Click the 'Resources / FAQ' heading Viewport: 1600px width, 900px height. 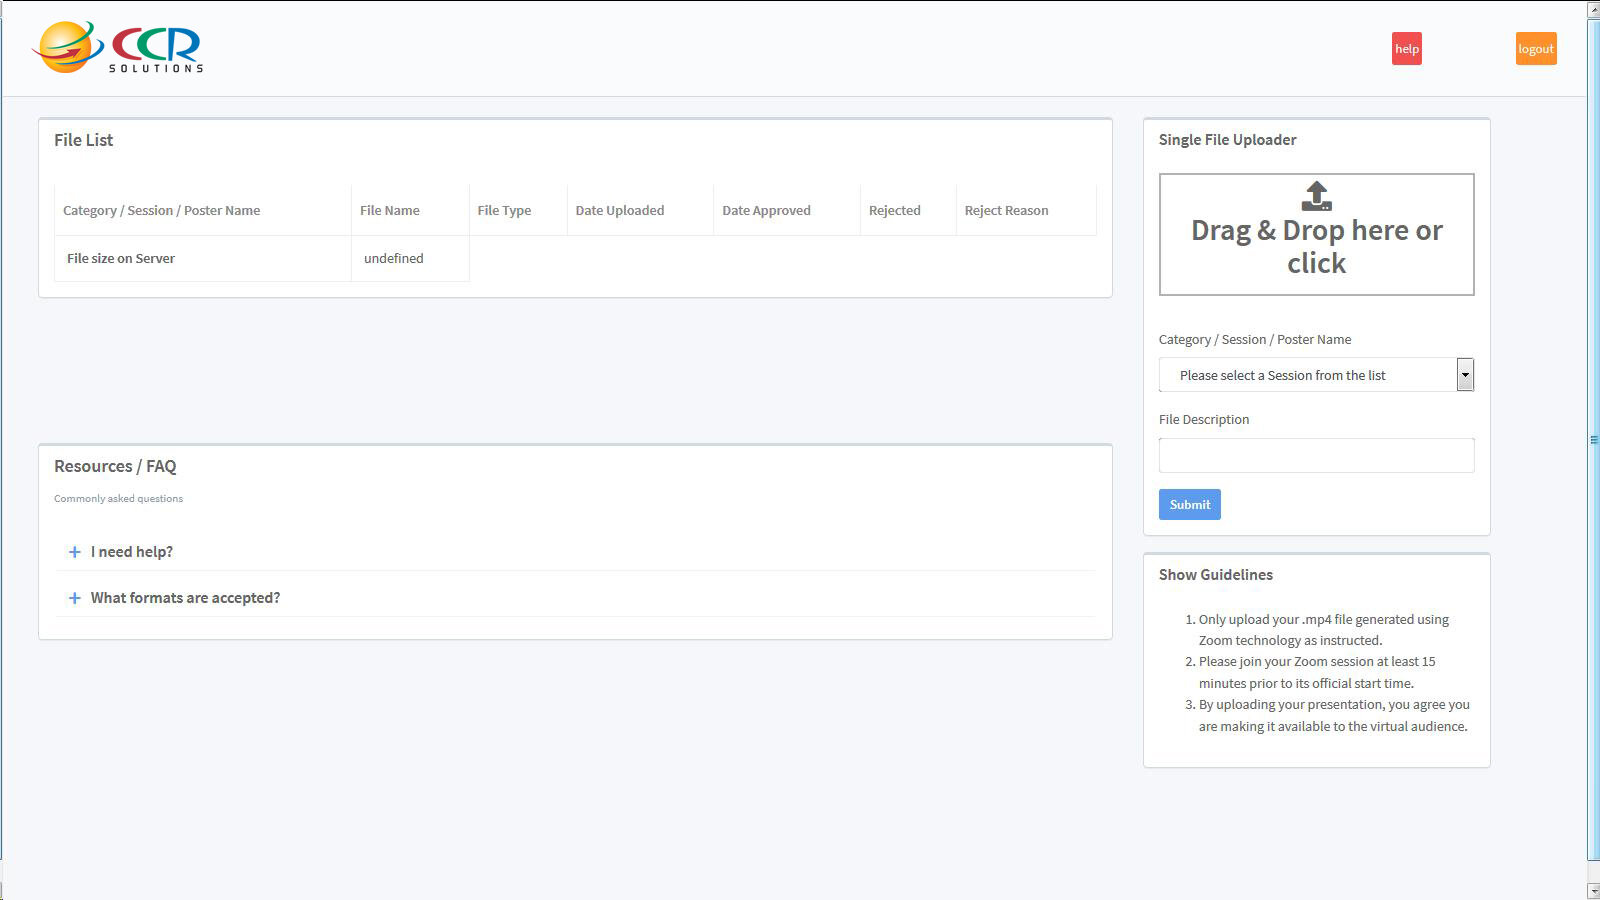point(115,466)
